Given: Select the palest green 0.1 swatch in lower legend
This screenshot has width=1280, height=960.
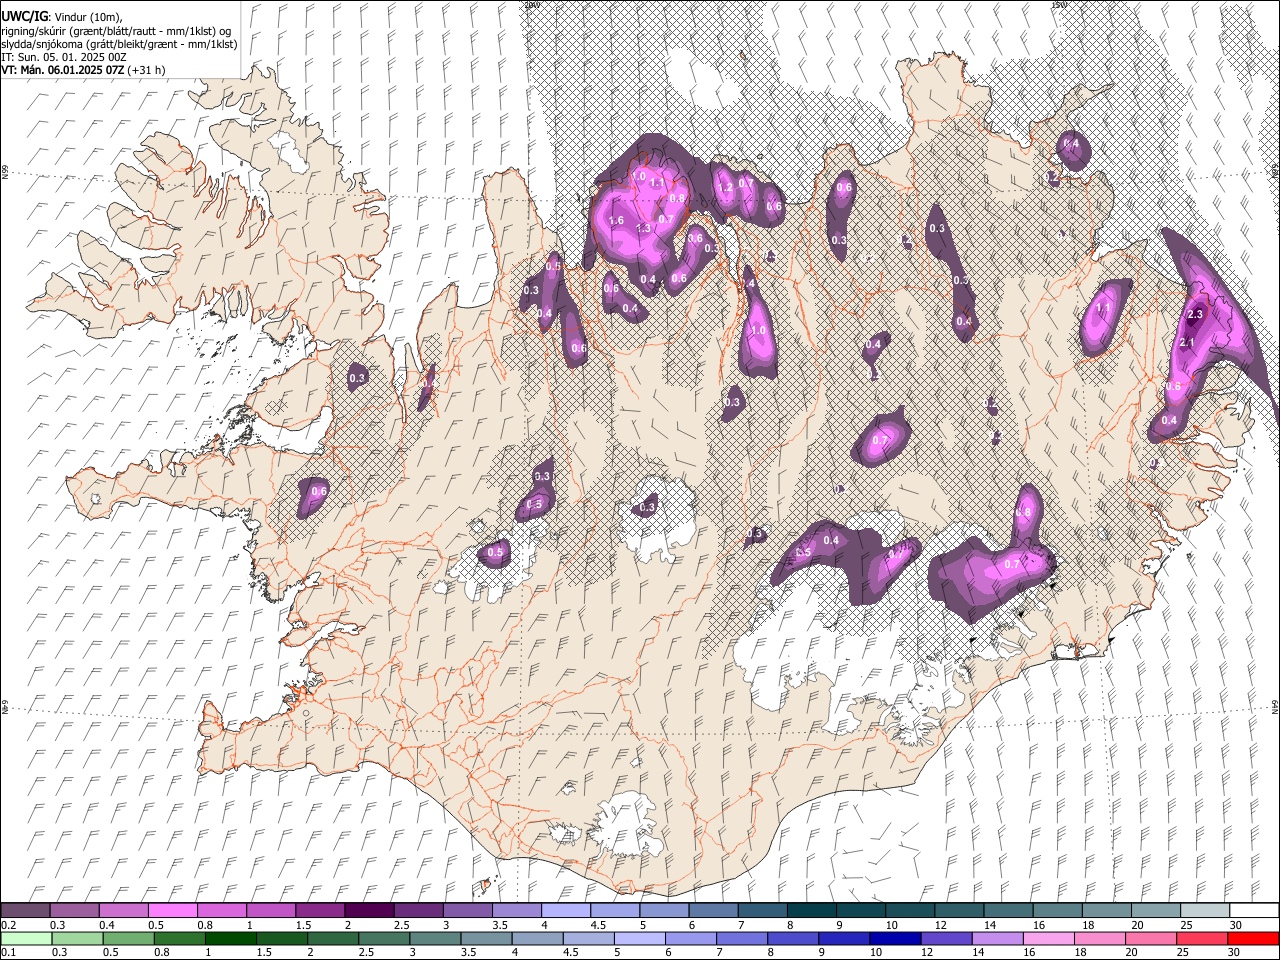Looking at the screenshot, I should [x=25, y=938].
